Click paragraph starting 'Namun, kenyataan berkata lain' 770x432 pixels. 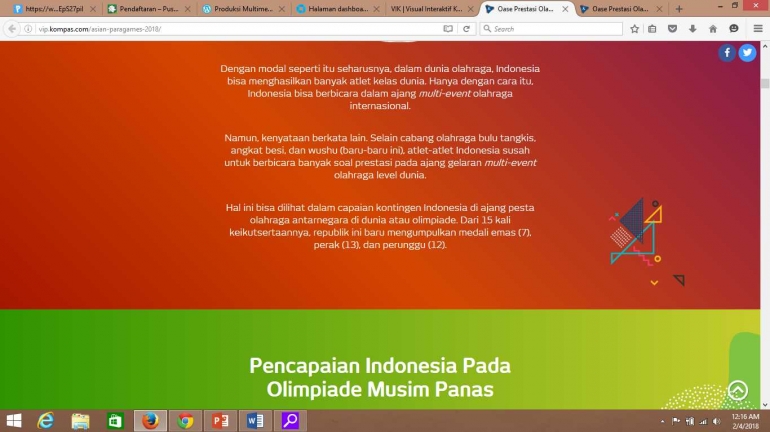tap(380, 156)
